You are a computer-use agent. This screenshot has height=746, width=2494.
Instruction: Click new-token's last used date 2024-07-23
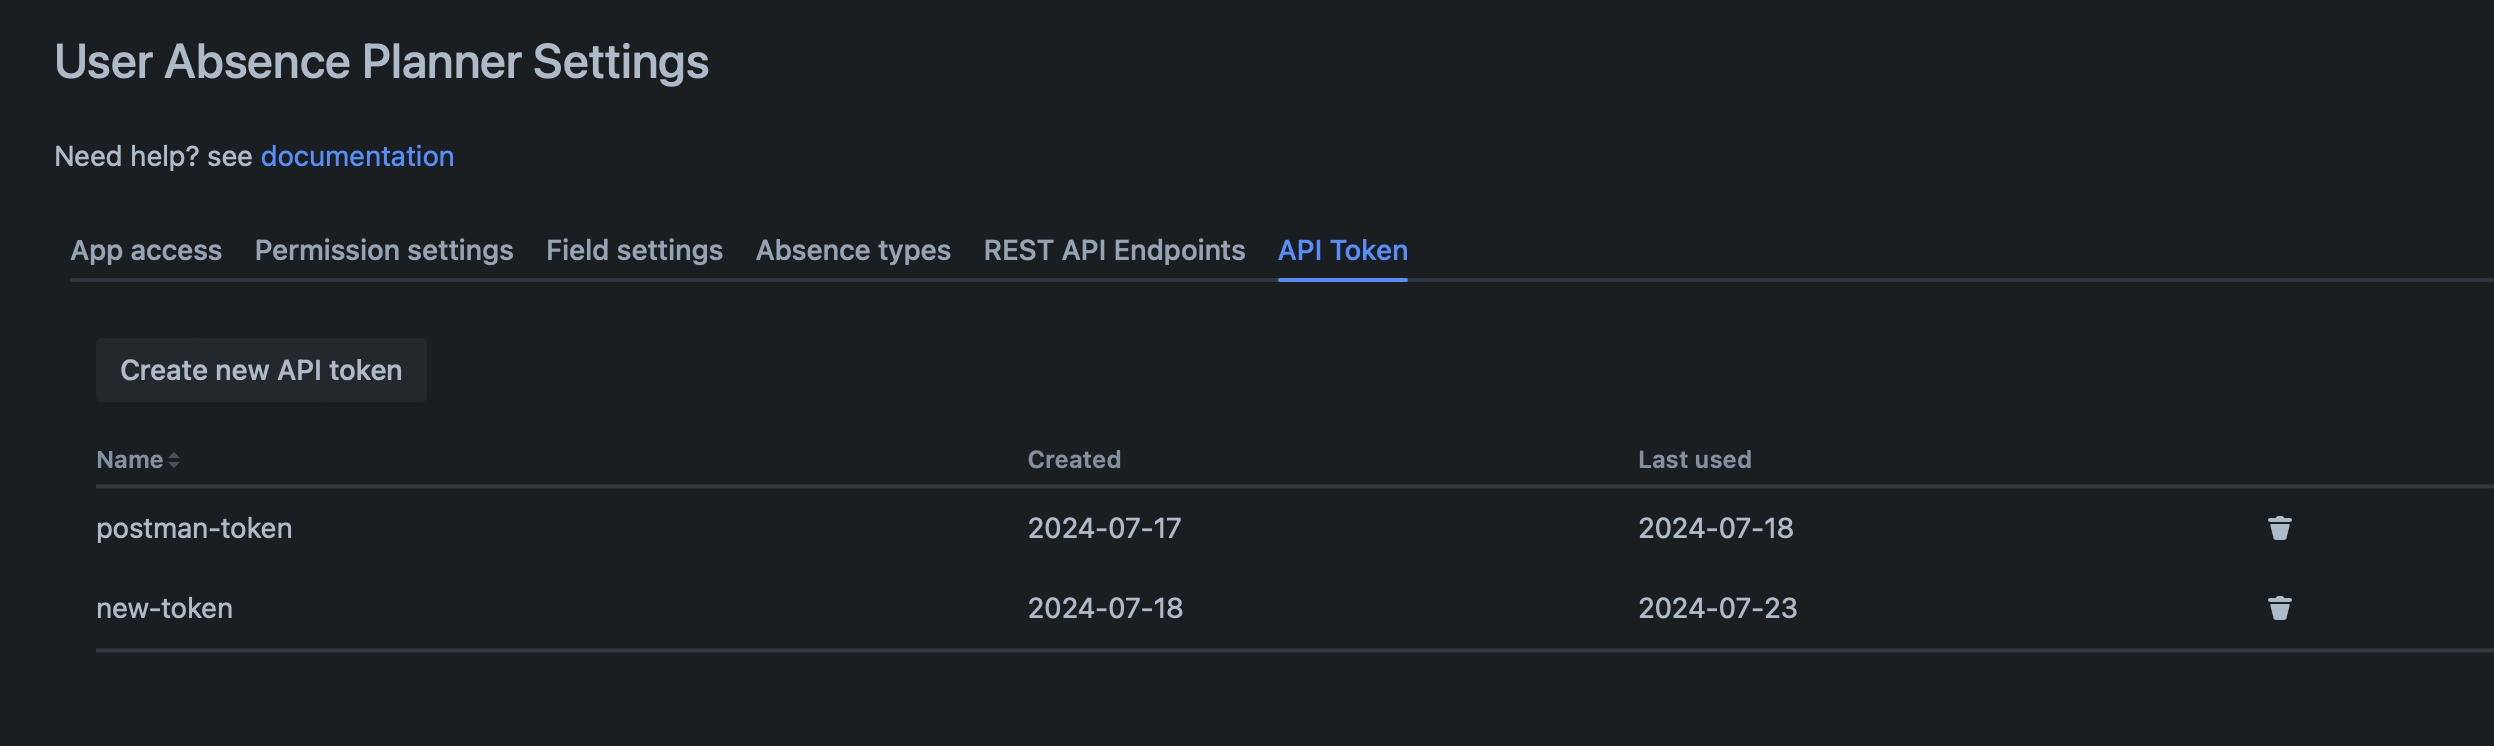tap(1717, 608)
